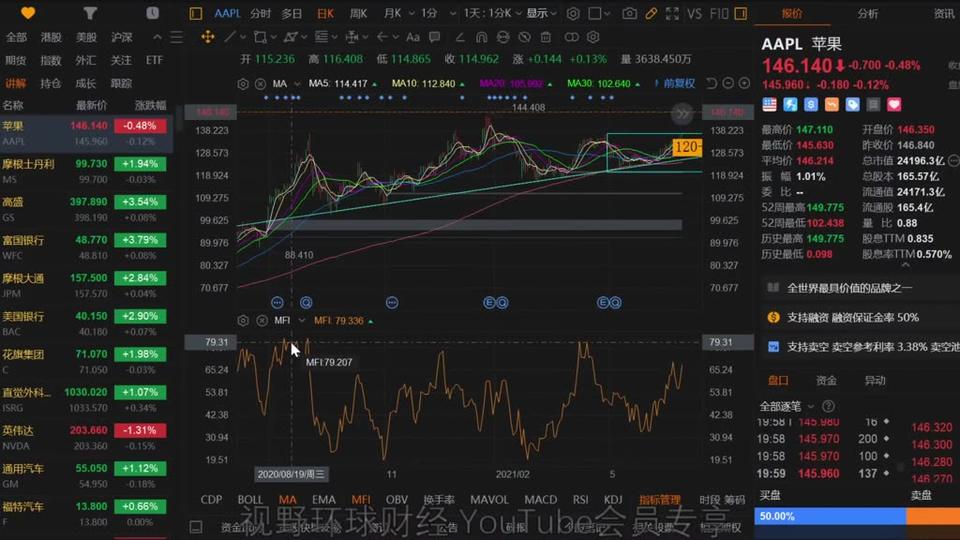The width and height of the screenshot is (960, 540).
Task: Toggle the magnet snap tool
Action: pyautogui.click(x=481, y=37)
